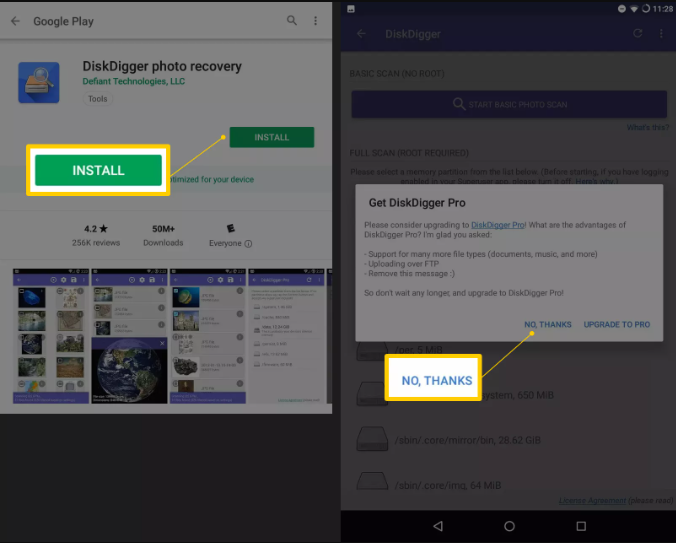
Task: Open Defiant Technologies, LLC developer page
Action: coord(134,81)
